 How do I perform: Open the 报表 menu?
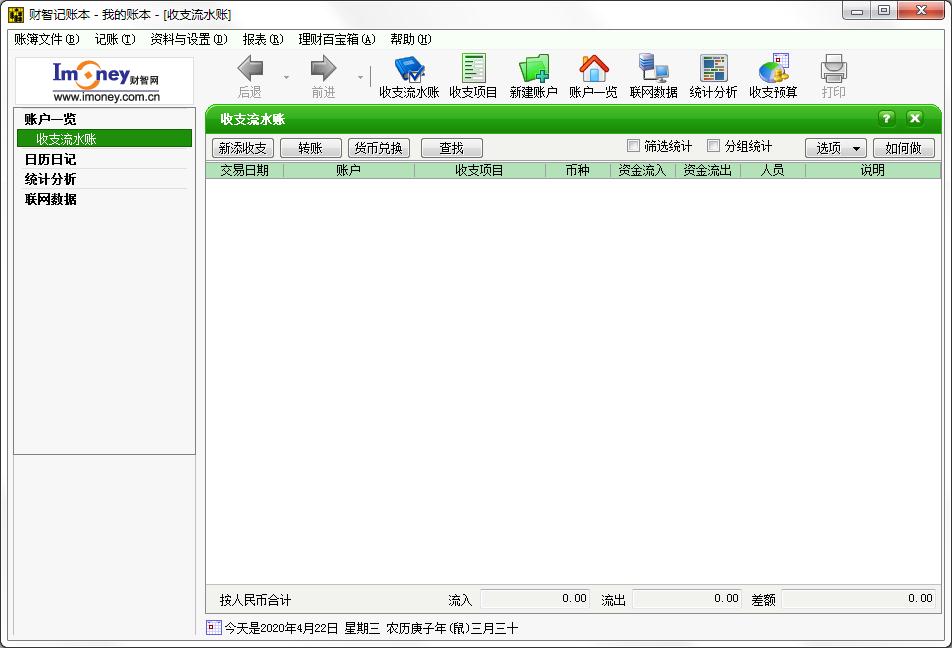[x=263, y=39]
